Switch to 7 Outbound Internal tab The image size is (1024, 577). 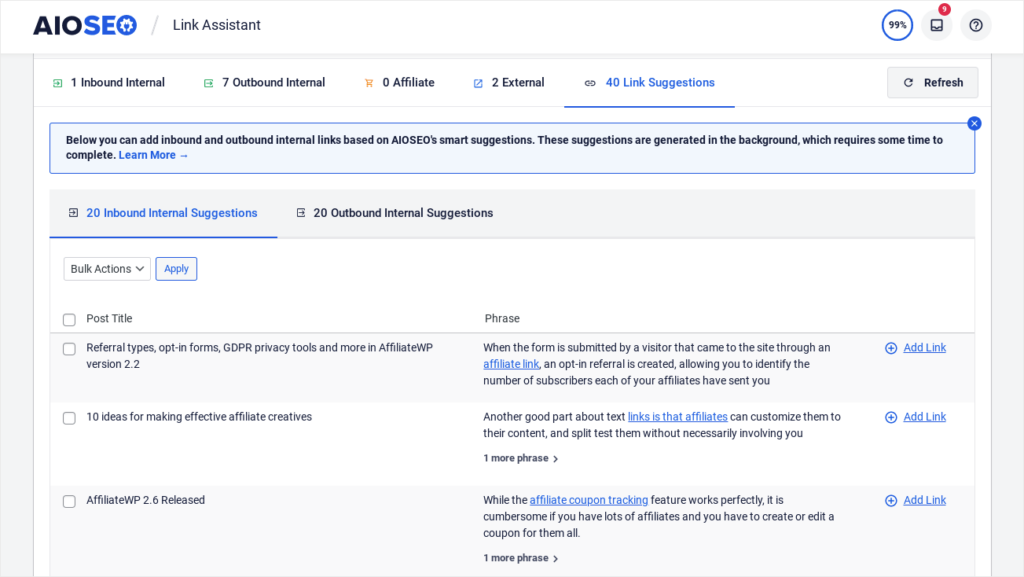264,83
